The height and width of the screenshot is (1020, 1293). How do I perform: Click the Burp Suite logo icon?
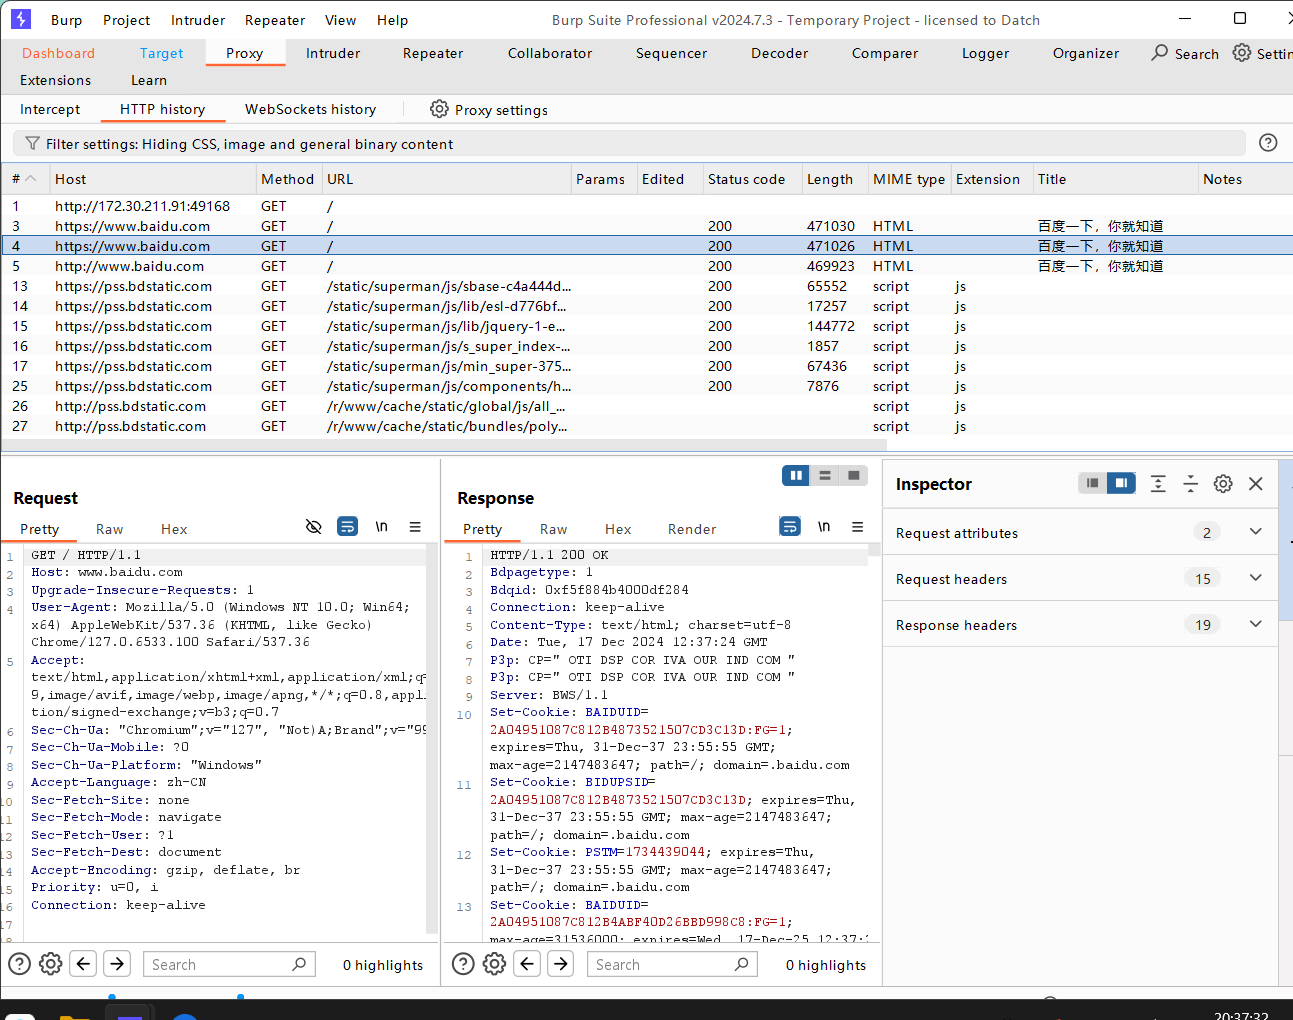pos(21,19)
